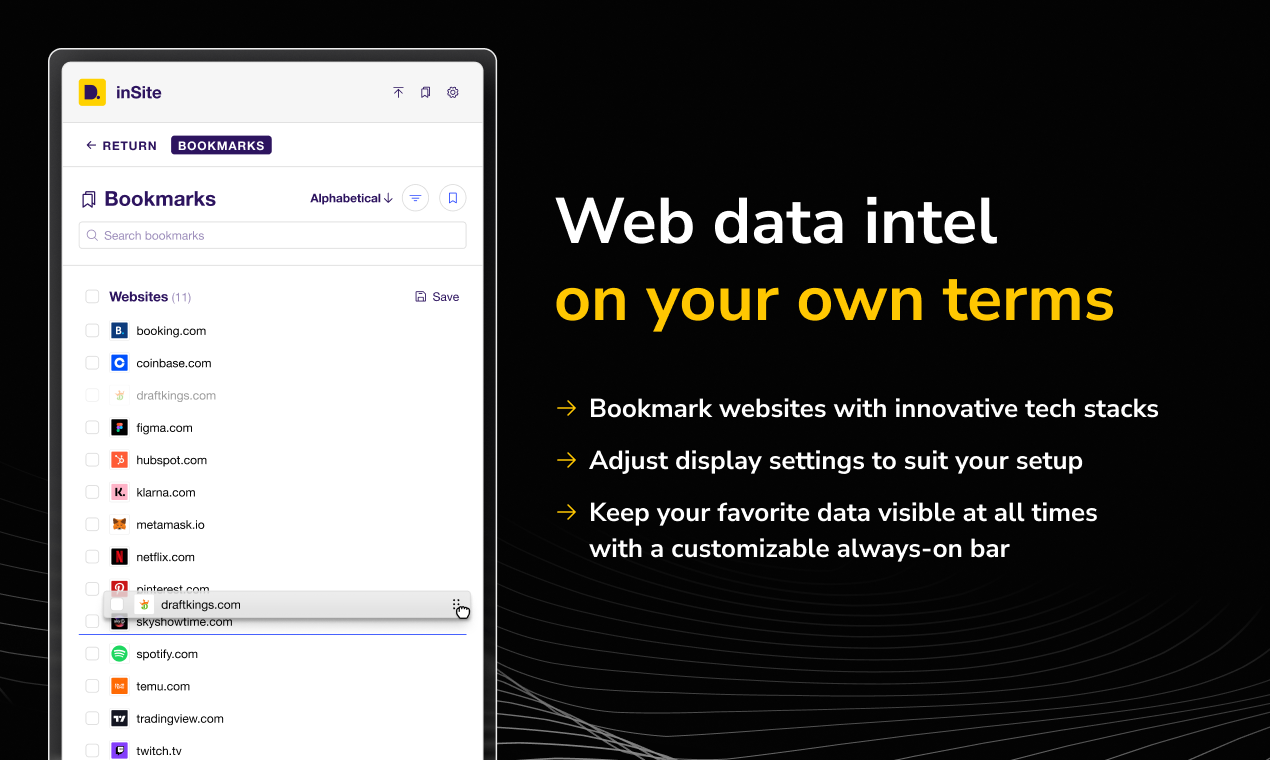
Task: Click the twitch.tv favicon
Action: coord(119,751)
